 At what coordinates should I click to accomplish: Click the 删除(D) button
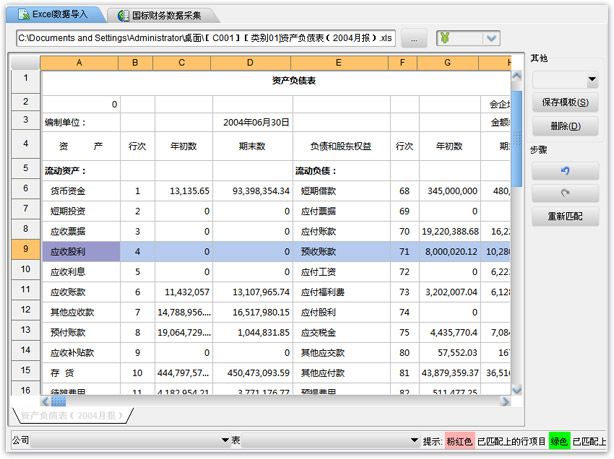tap(565, 126)
